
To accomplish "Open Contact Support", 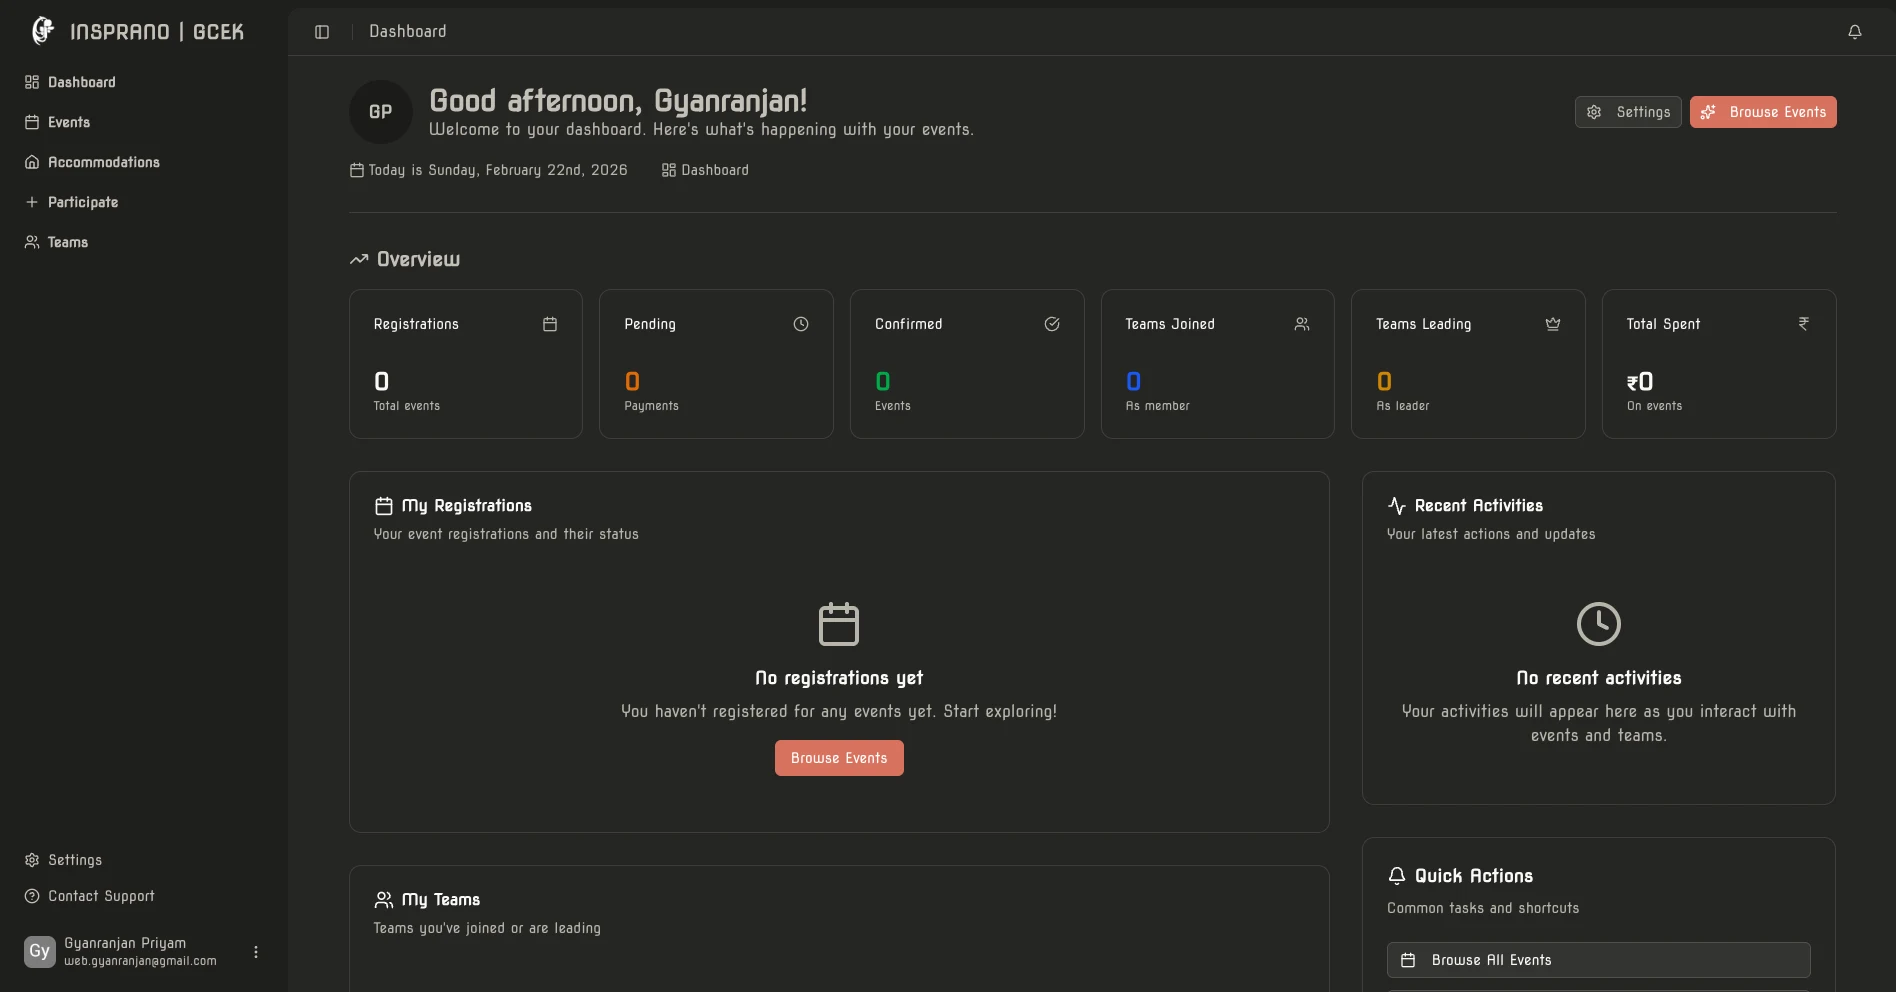I will pyautogui.click(x=100, y=896).
